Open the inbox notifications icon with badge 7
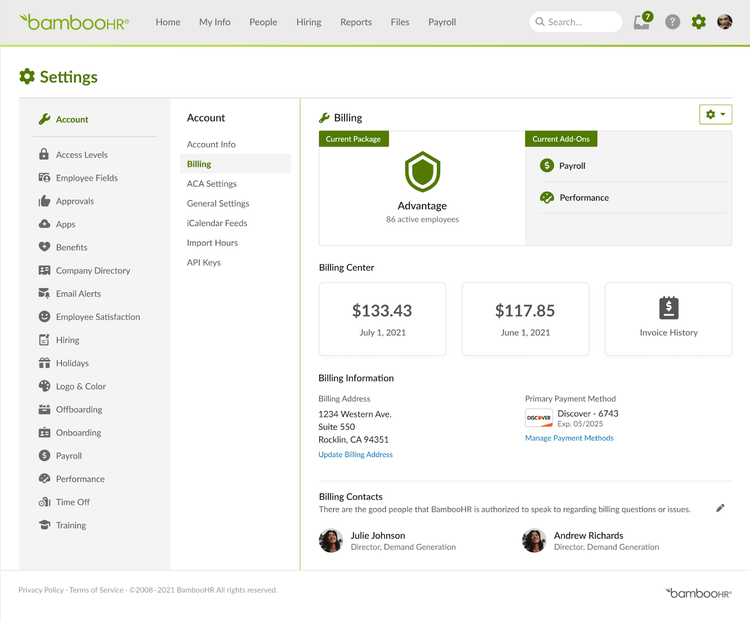The width and height of the screenshot is (750, 621). (642, 21)
